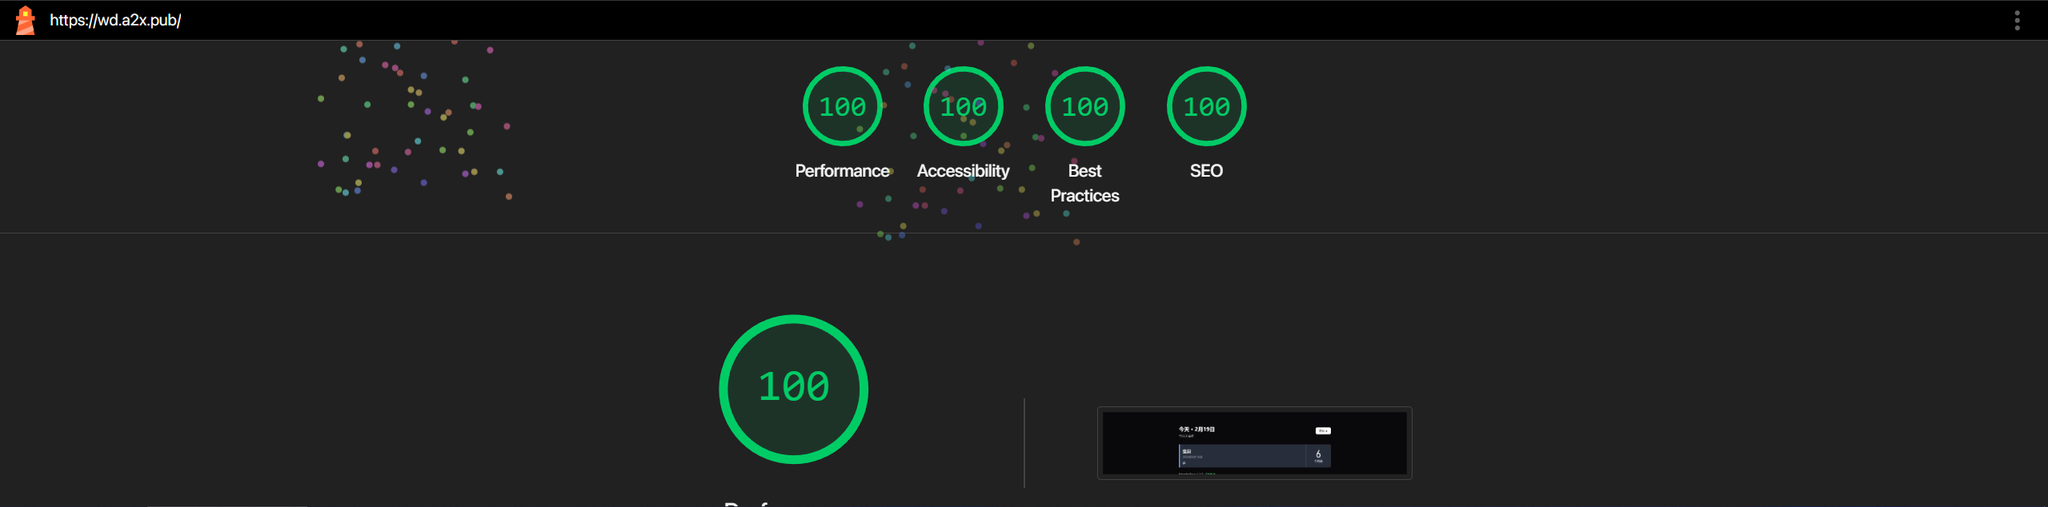Click the SEO score gauge circle
Screen dimensions: 2048x507
pos(1206,106)
